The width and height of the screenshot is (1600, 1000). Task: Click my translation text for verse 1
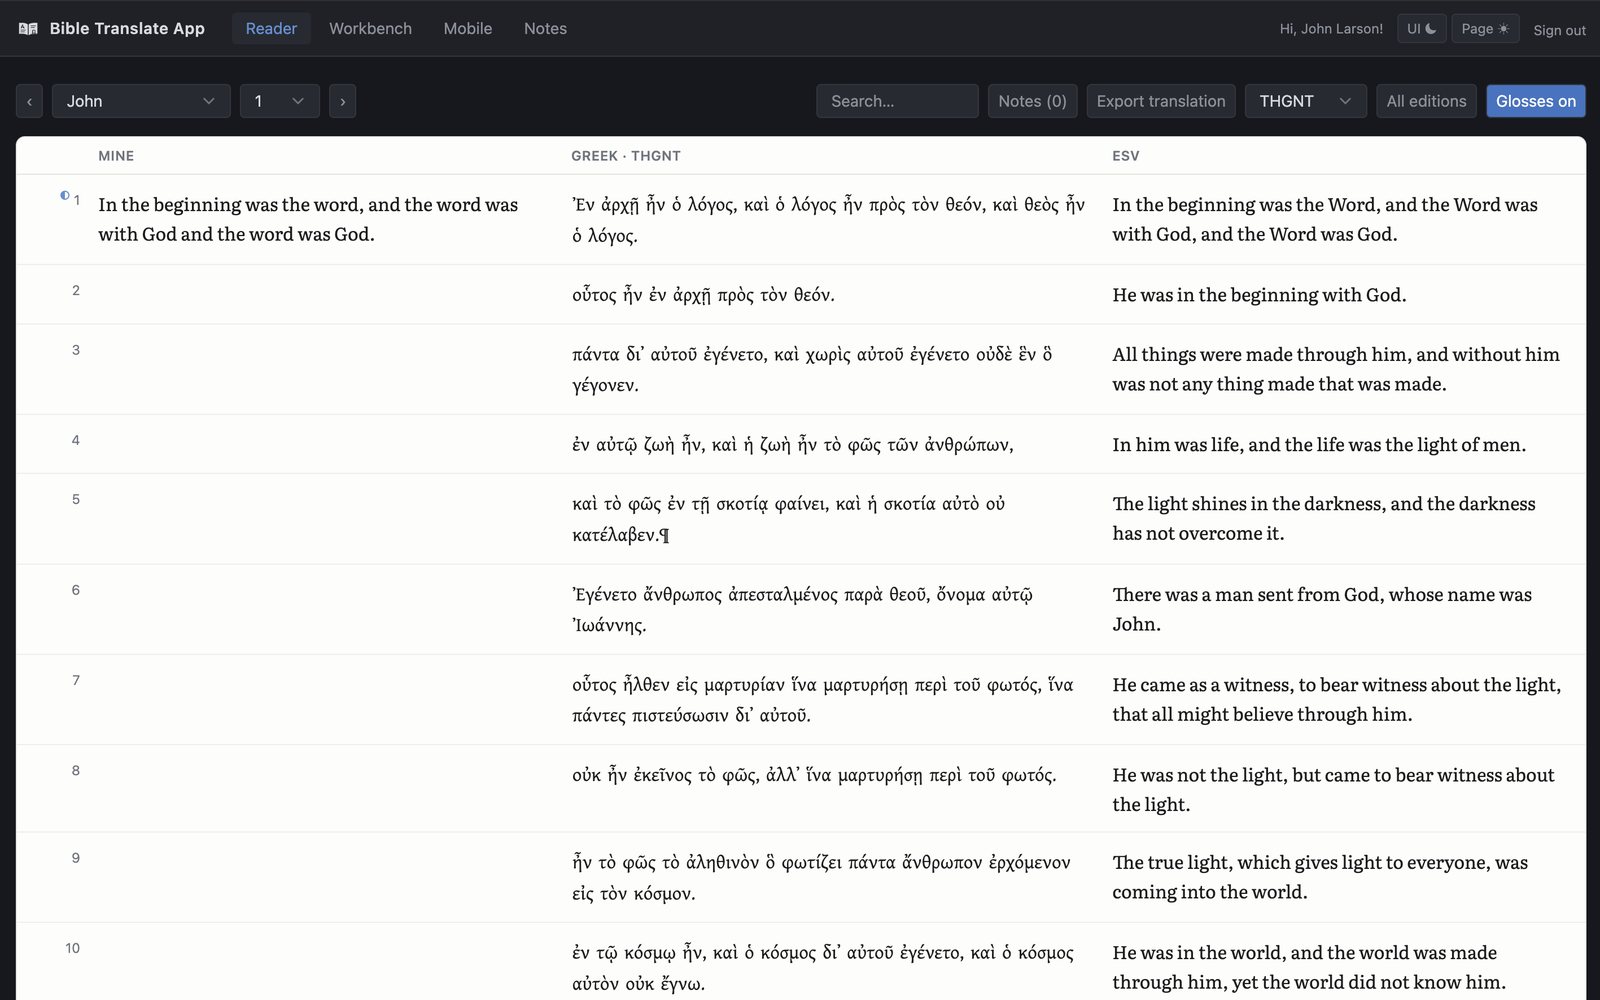click(308, 219)
